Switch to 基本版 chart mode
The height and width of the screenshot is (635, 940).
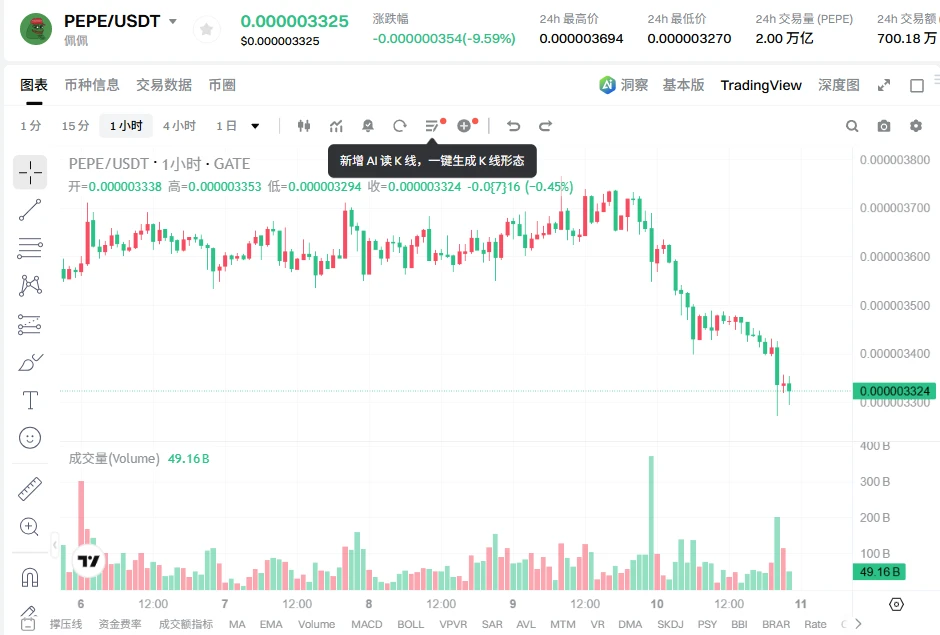coord(683,85)
